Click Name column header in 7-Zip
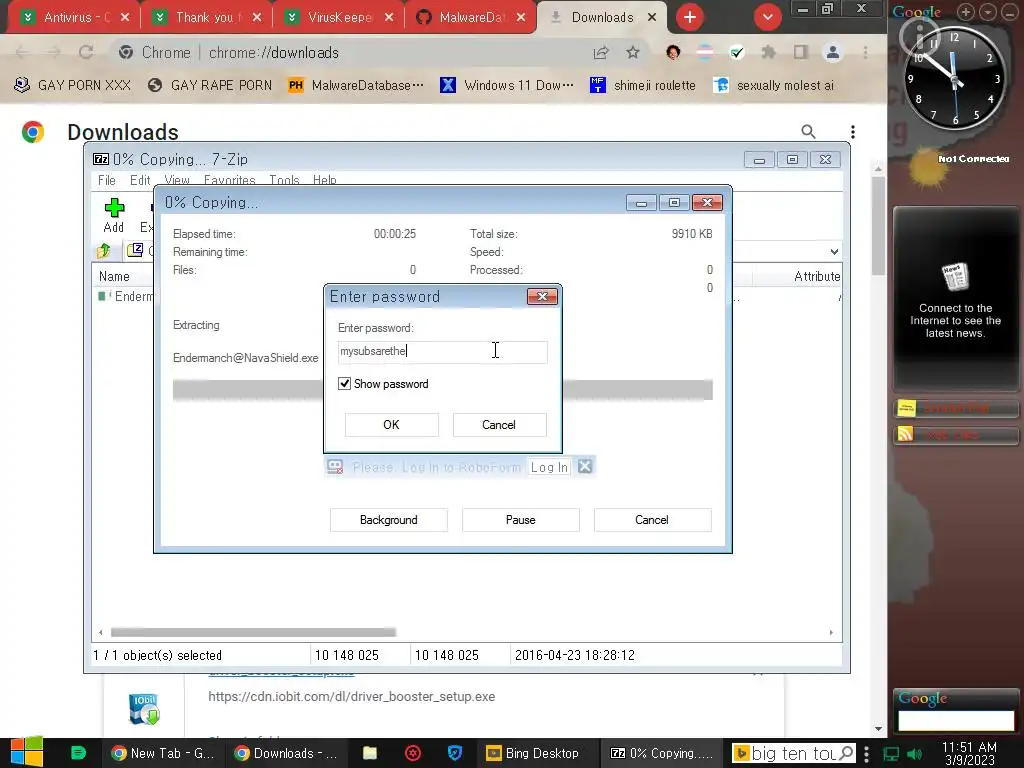 click(x=114, y=276)
